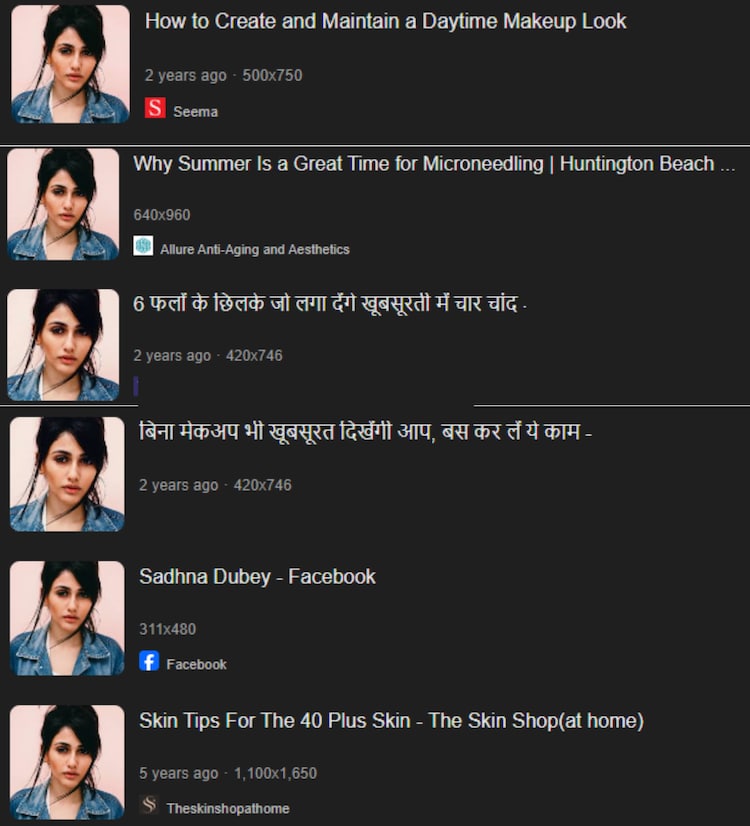Select thumbnail beside Daytime Makeup Look result
Image resolution: width=750 pixels, height=826 pixels.
70,64
